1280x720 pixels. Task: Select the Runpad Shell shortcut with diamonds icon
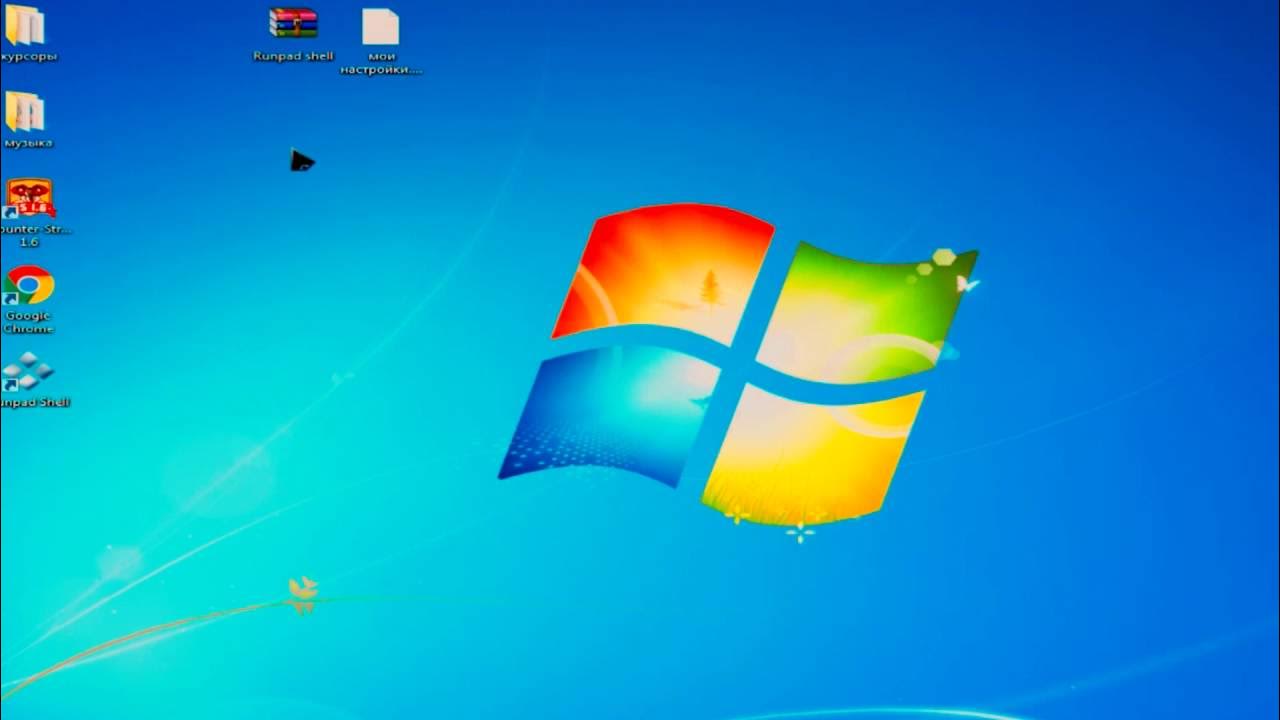[27, 371]
